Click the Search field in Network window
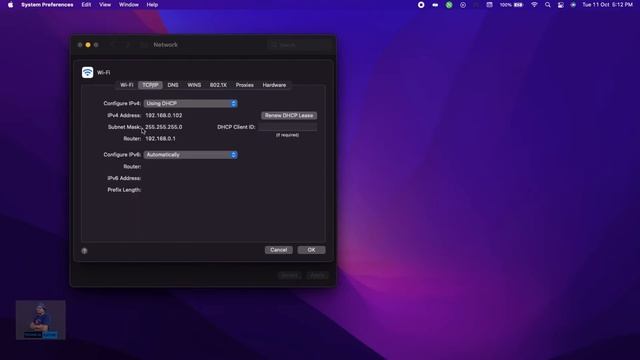Screen dimensions: 640x360 299,45
